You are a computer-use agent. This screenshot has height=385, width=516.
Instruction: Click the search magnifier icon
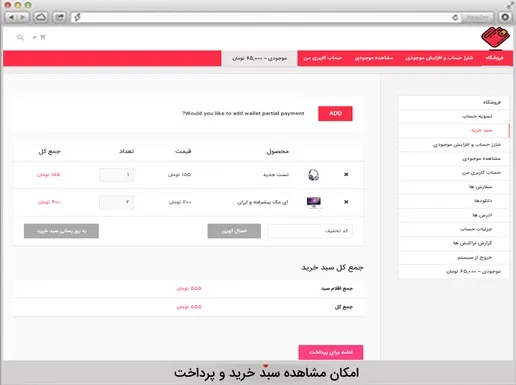click(x=20, y=37)
